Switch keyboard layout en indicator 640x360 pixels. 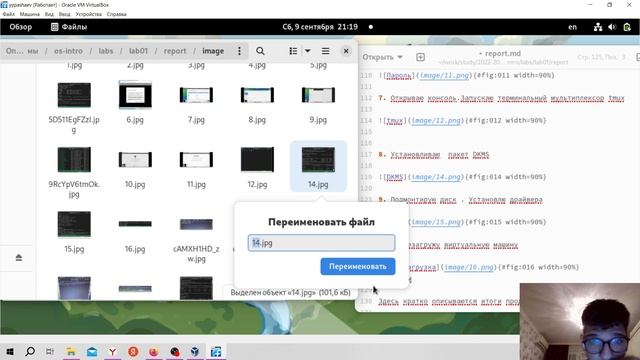[x=573, y=27]
